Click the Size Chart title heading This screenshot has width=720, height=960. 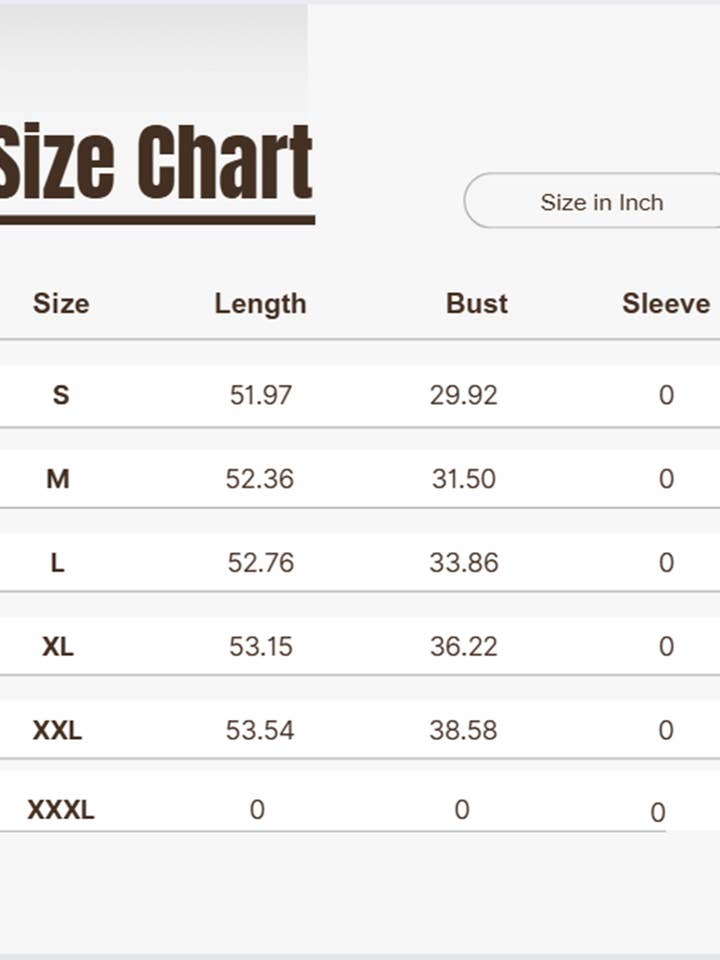click(x=156, y=163)
